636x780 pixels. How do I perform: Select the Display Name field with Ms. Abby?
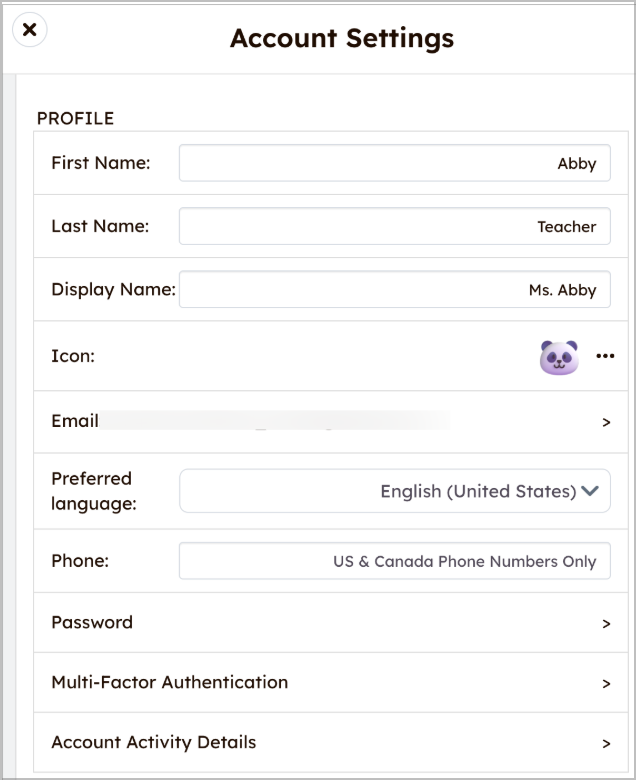point(394,289)
